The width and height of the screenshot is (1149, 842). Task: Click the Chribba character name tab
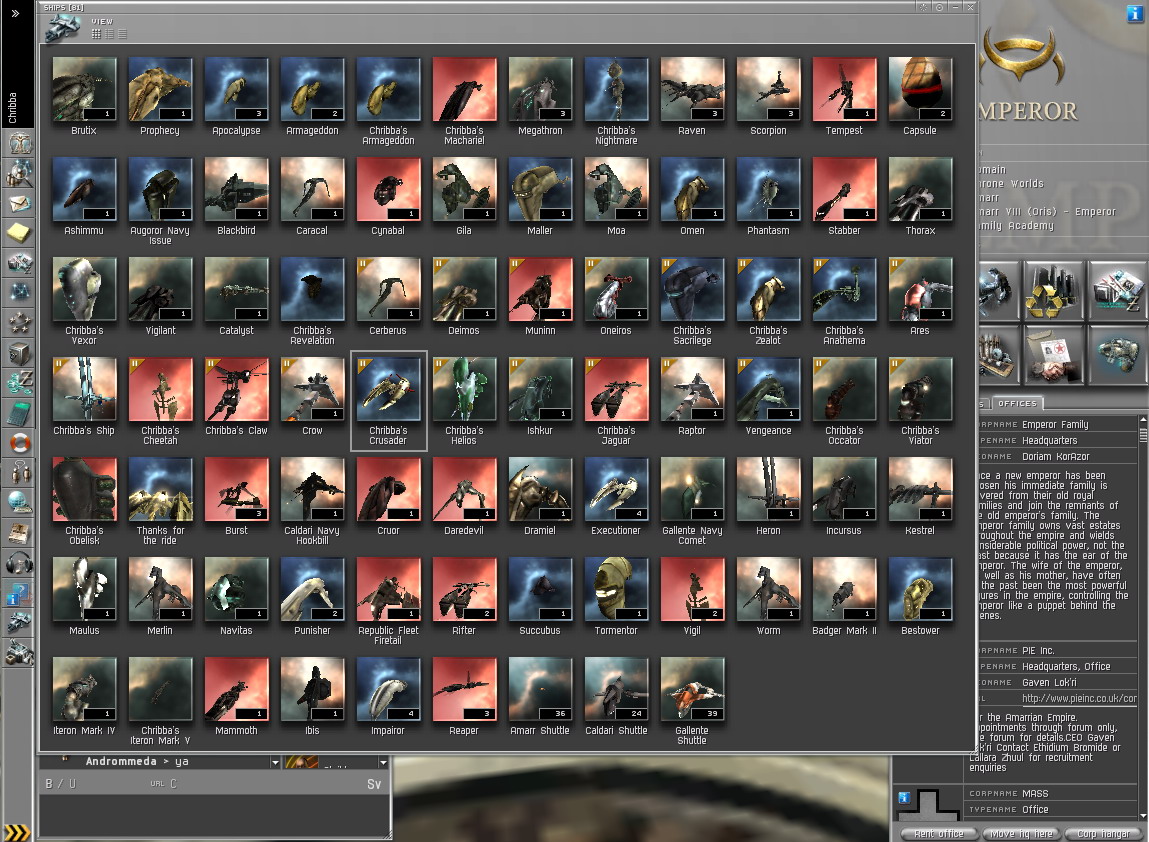pos(12,108)
